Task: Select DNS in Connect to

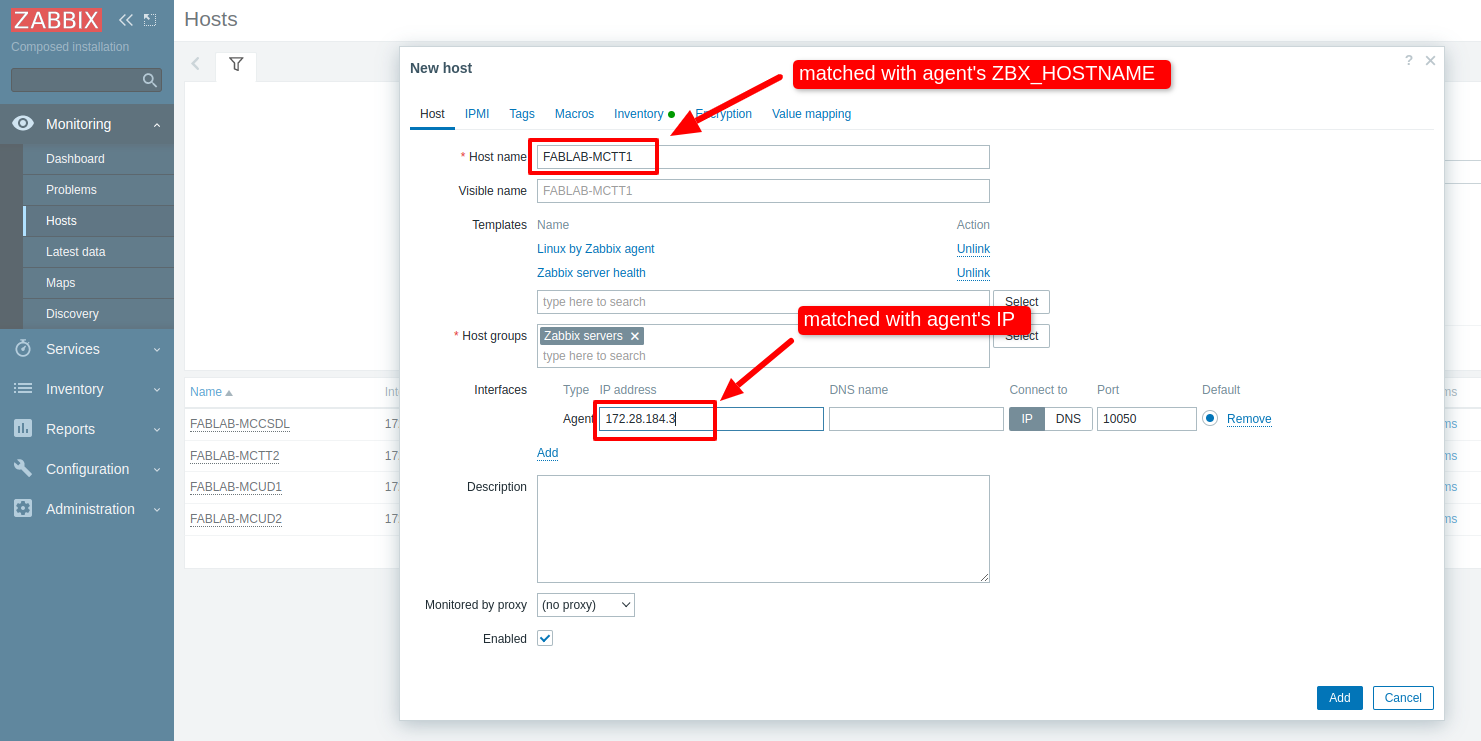Action: coord(1068,419)
